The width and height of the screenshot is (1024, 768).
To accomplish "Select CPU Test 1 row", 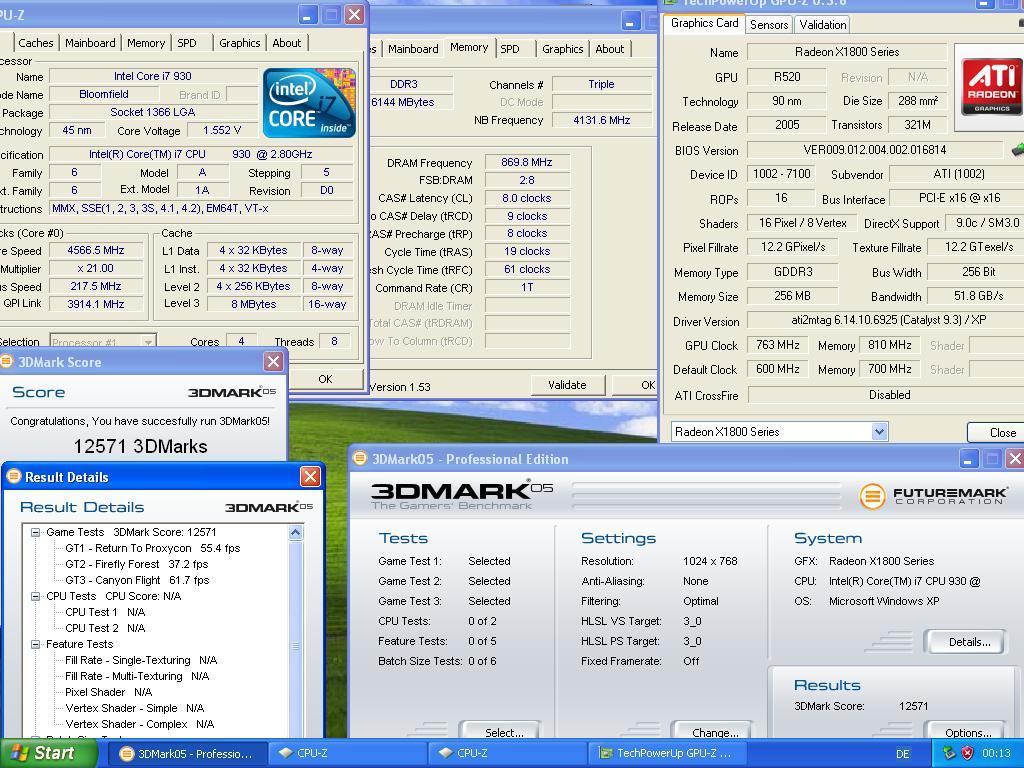I will pos(105,612).
